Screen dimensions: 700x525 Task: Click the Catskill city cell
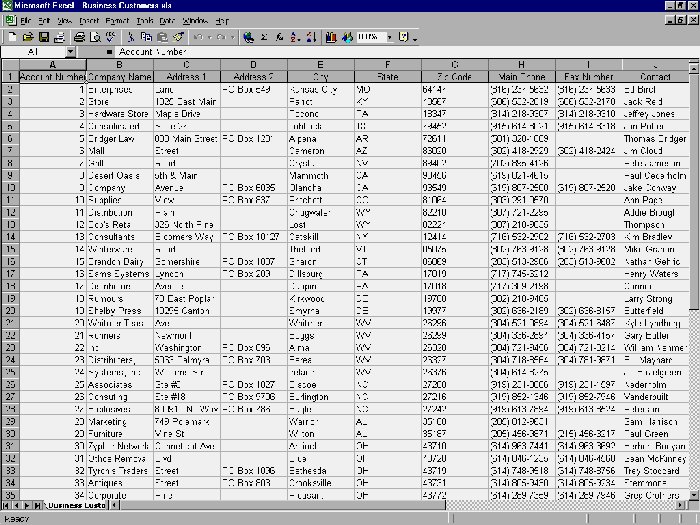pos(321,237)
